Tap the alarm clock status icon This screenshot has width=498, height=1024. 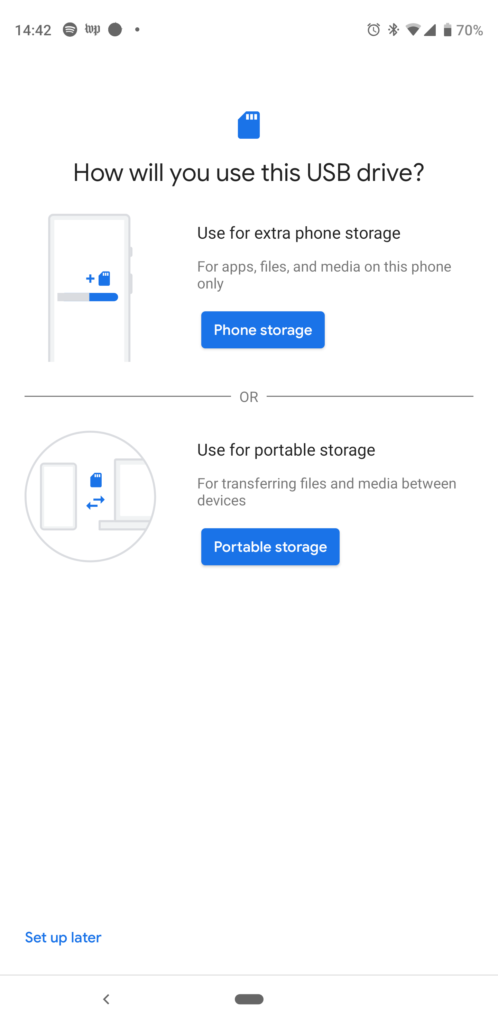tap(373, 30)
